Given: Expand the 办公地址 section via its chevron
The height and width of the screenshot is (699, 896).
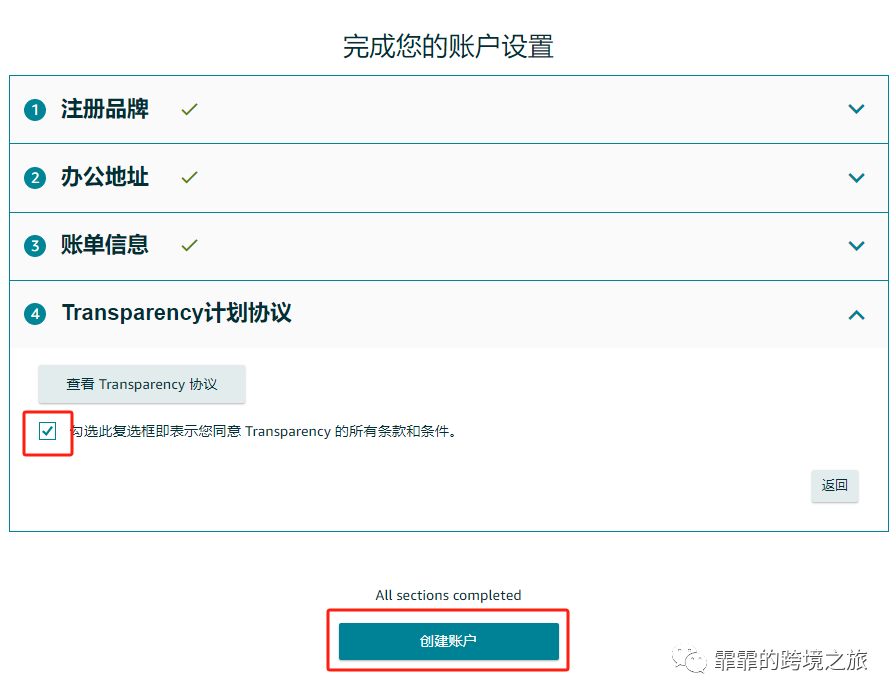Looking at the screenshot, I should [857, 177].
